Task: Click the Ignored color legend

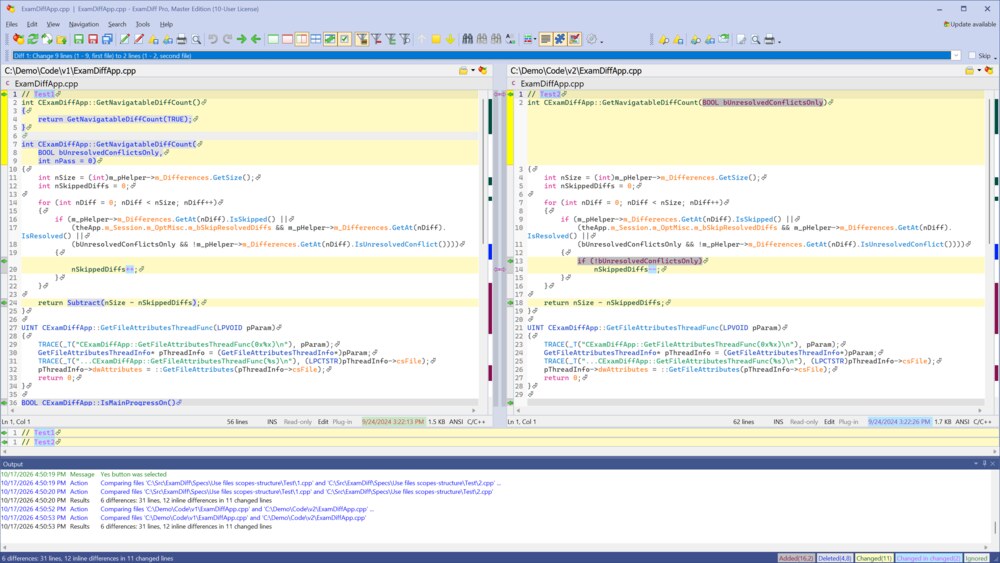Action: coord(976,558)
